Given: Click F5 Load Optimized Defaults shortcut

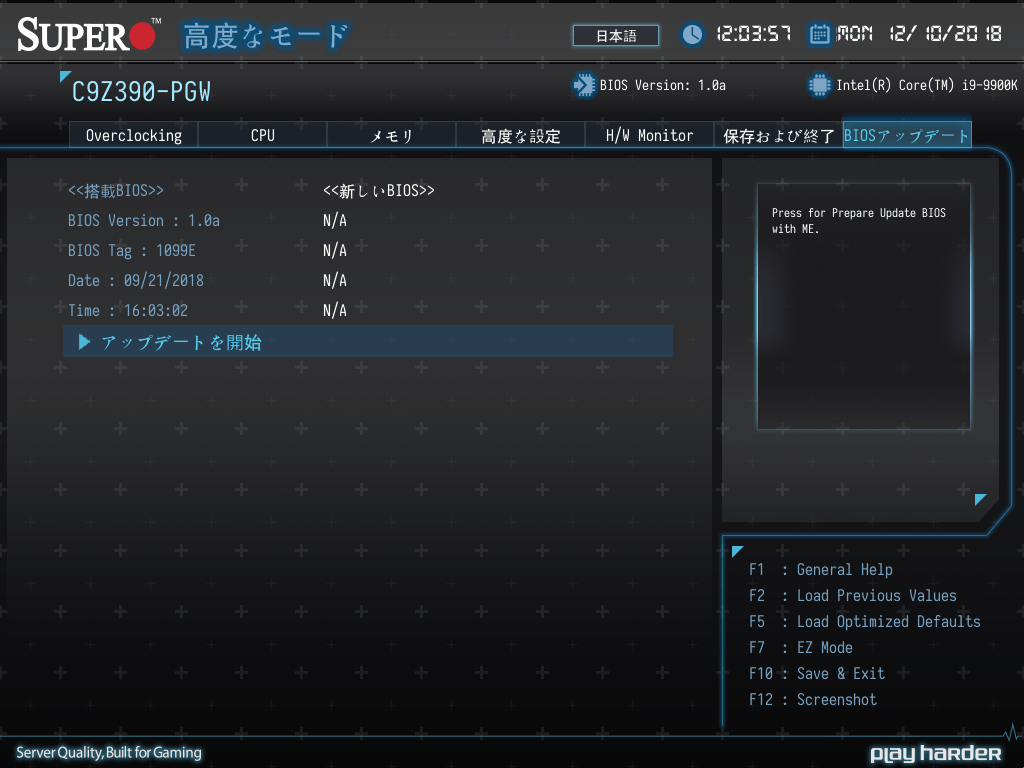Looking at the screenshot, I should click(865, 622).
